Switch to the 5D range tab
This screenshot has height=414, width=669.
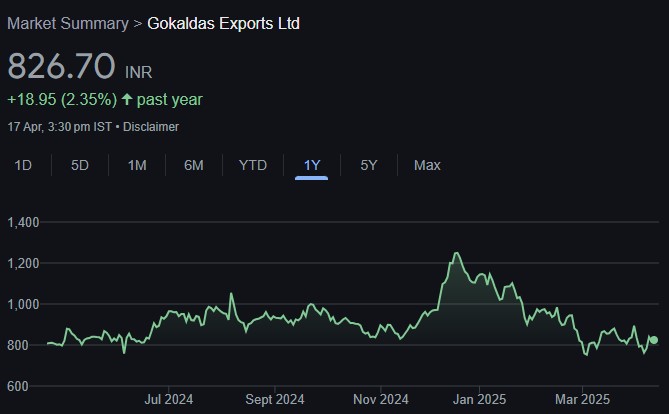coord(80,165)
